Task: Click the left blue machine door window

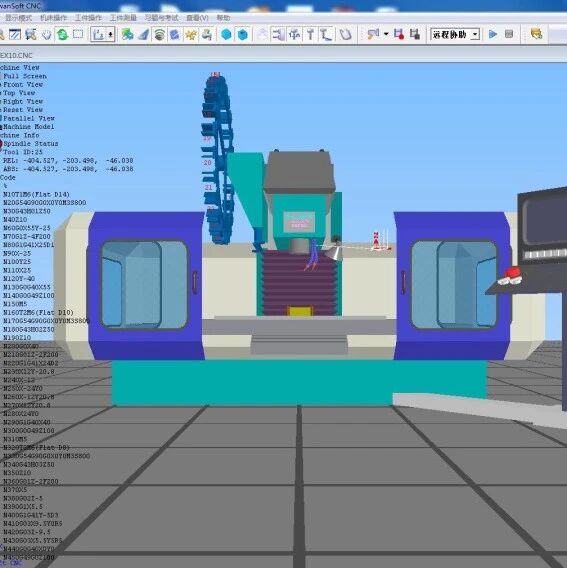Action: (x=145, y=285)
